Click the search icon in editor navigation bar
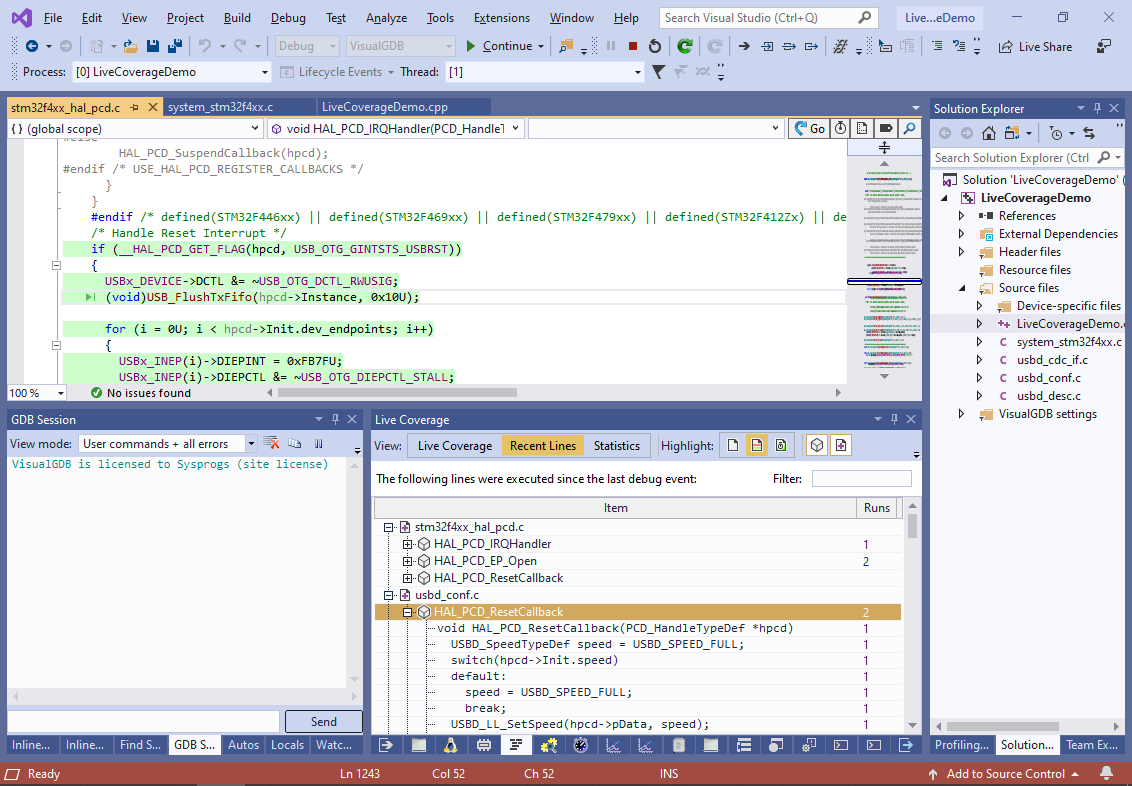Screen dimensions: 1132x786 910,128
